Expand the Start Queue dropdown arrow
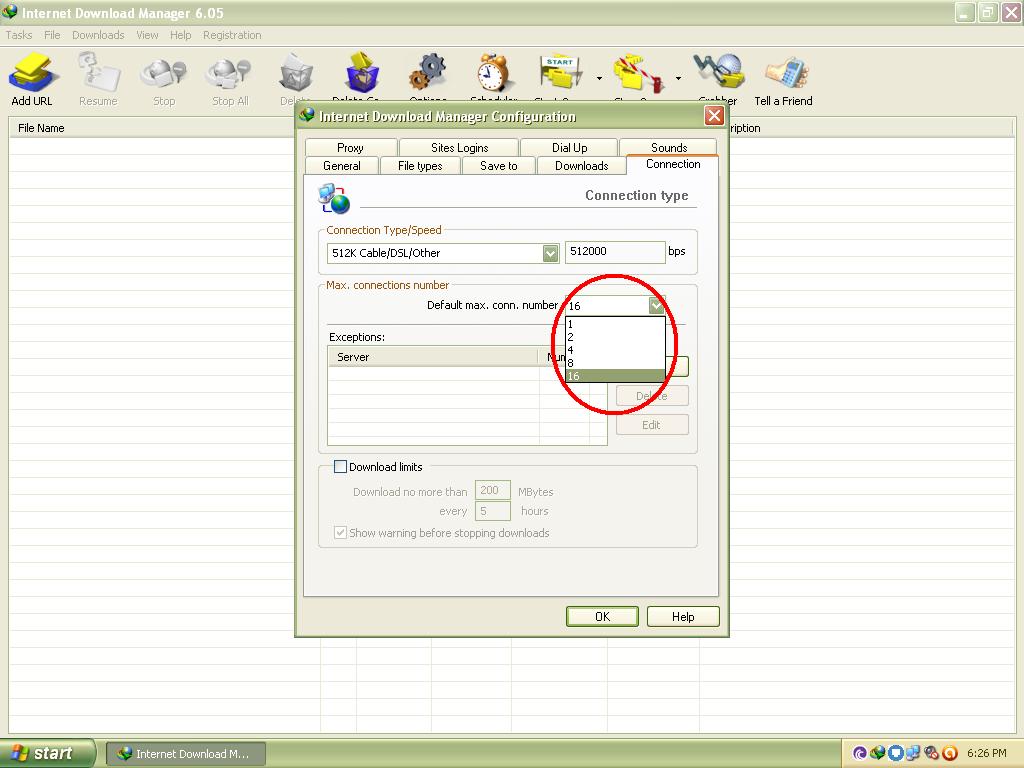Screen dimensions: 1024x768 click(x=600, y=78)
